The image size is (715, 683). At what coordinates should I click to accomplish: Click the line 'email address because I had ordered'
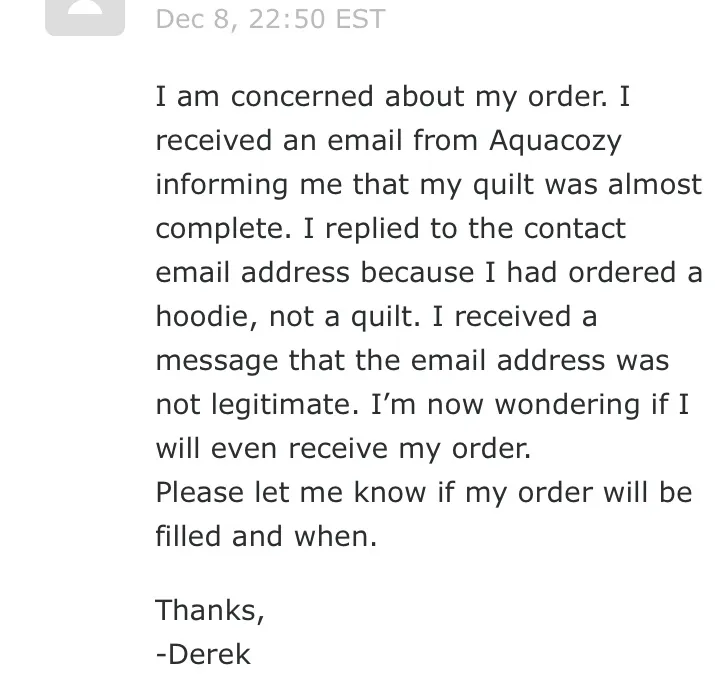[x=429, y=273]
